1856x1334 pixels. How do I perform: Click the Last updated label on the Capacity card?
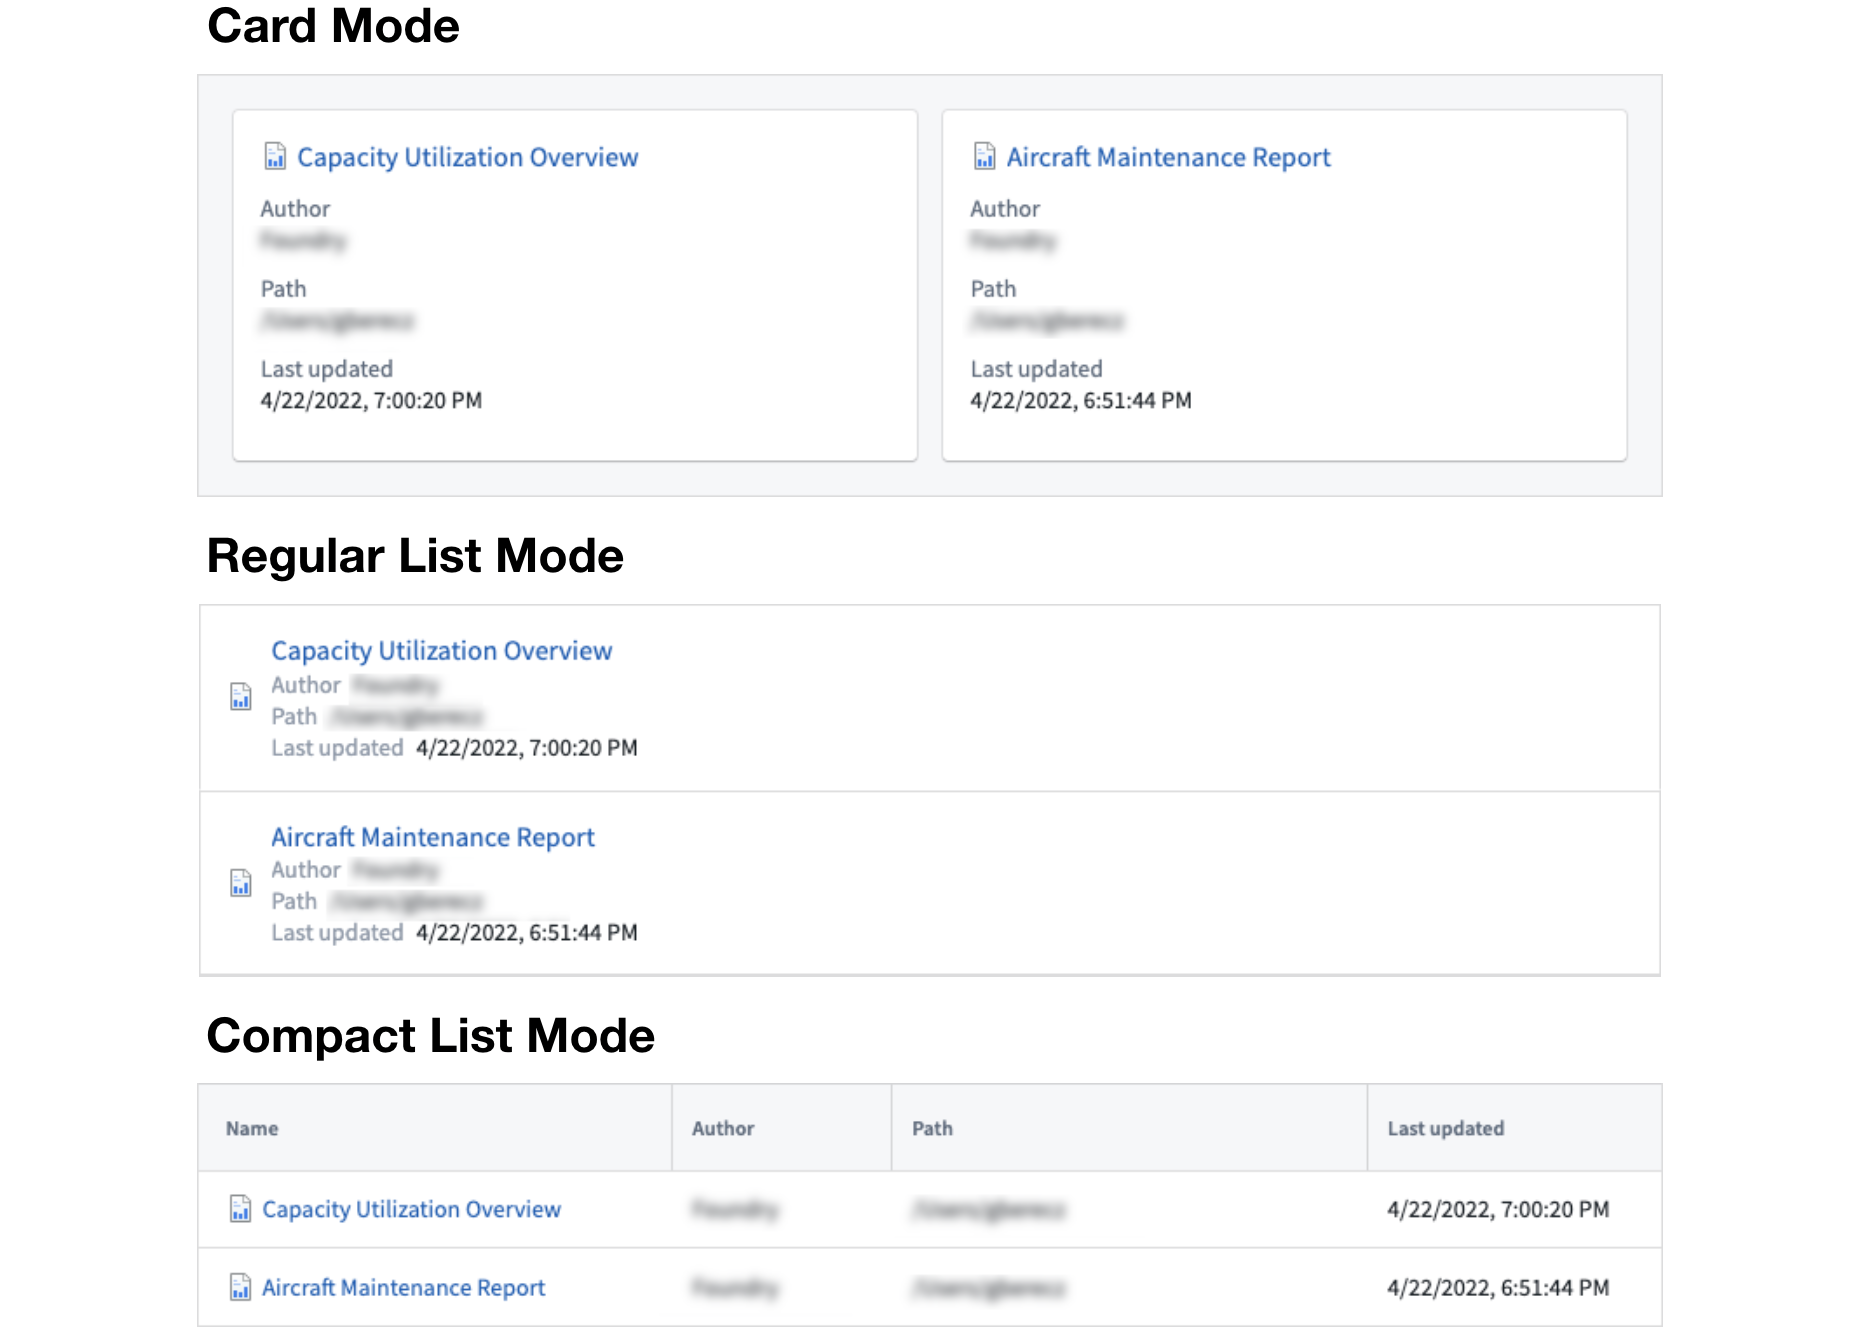326,369
